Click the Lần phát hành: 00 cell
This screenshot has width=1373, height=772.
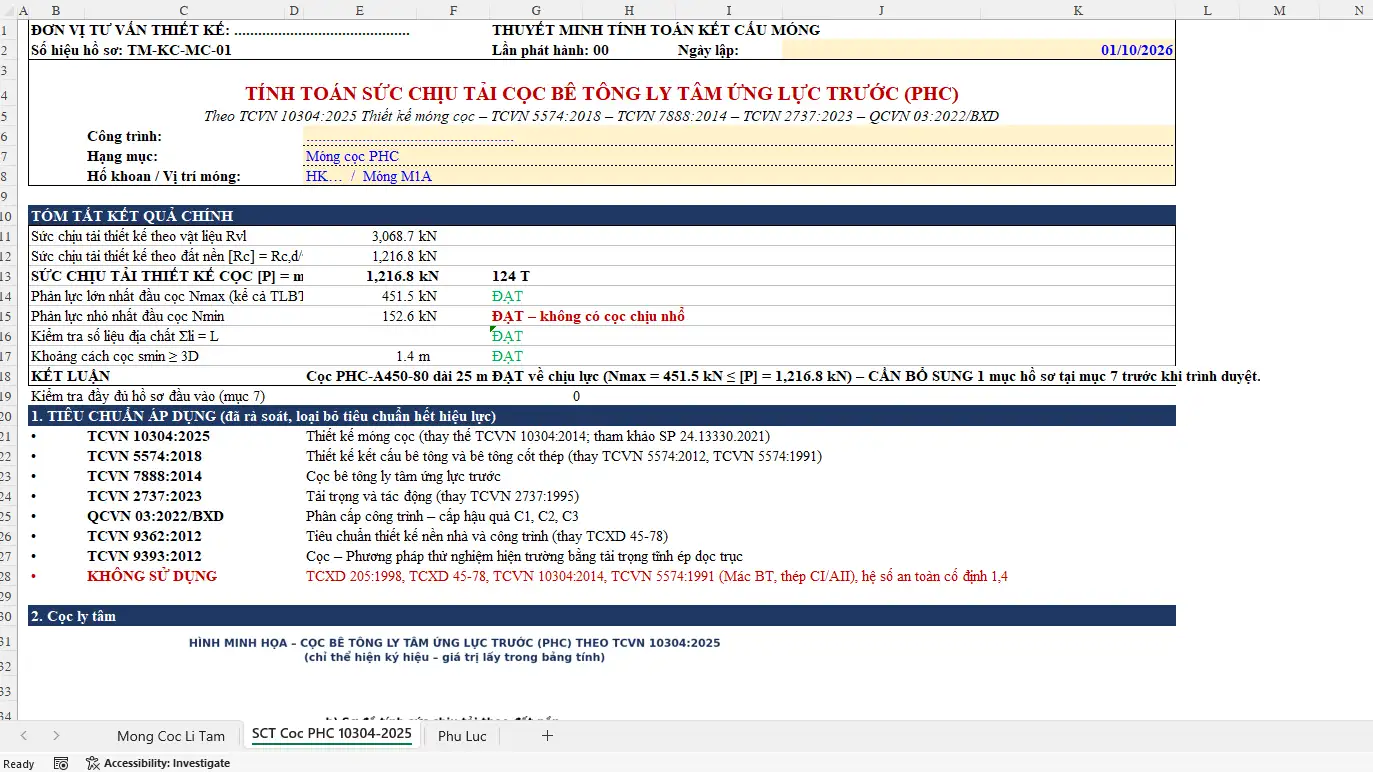(550, 50)
